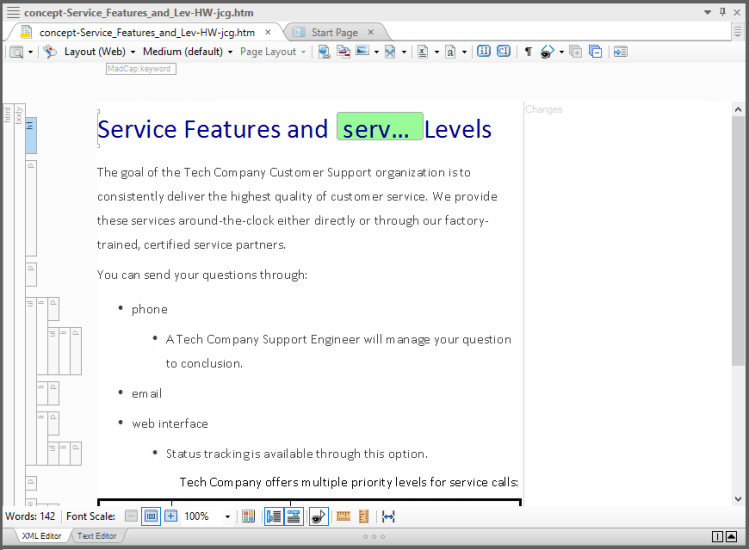Click the paragraph marker show/hide icon
This screenshot has height=550, width=749.
pos(528,51)
